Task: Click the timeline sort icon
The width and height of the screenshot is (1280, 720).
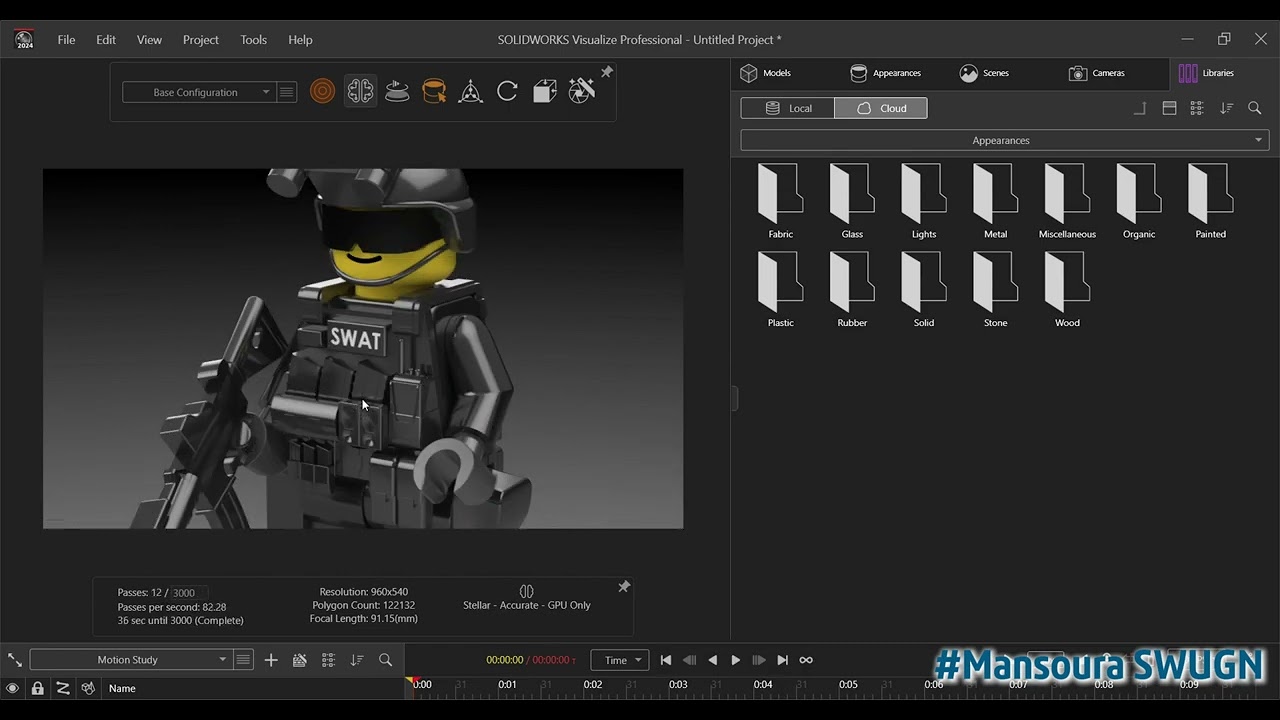Action: [x=357, y=660]
